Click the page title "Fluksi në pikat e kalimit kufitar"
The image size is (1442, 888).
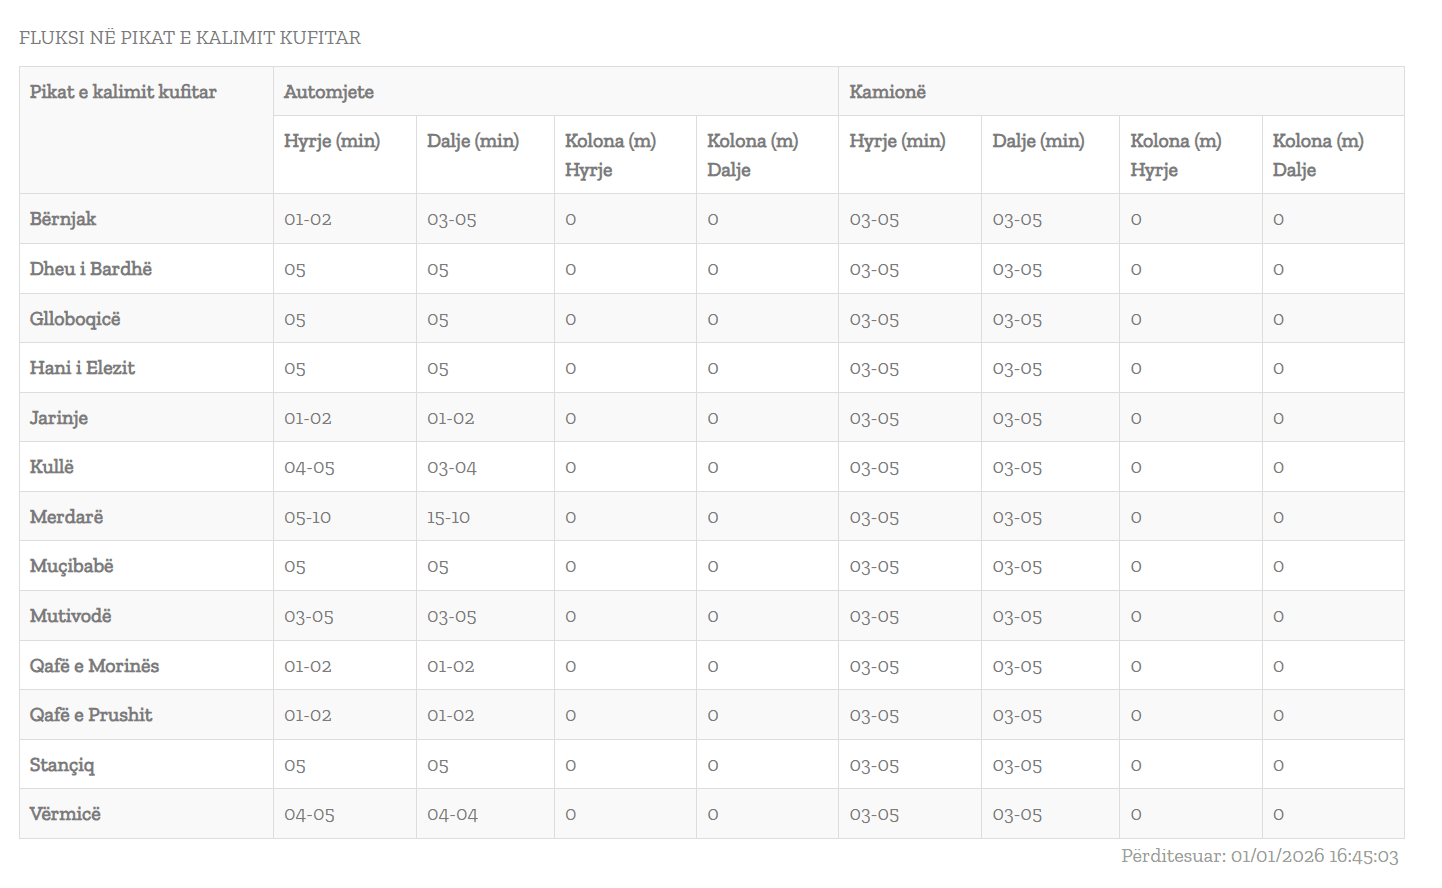click(x=190, y=38)
